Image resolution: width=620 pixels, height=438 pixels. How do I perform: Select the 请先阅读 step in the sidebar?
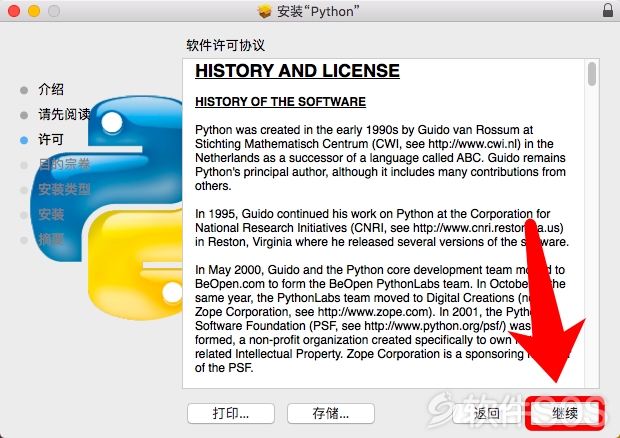[x=64, y=114]
